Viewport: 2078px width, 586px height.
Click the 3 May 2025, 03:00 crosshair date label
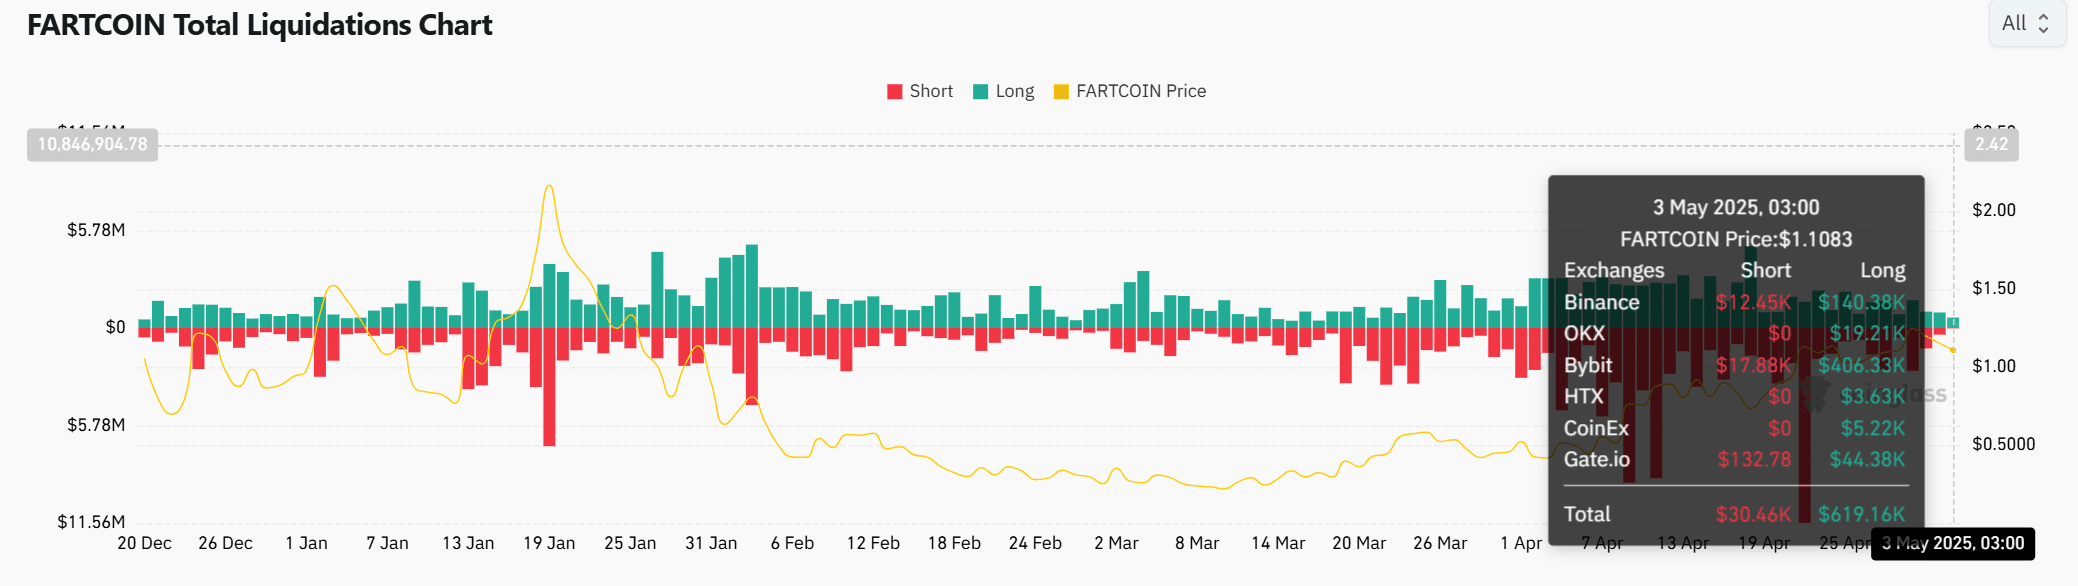click(1953, 543)
